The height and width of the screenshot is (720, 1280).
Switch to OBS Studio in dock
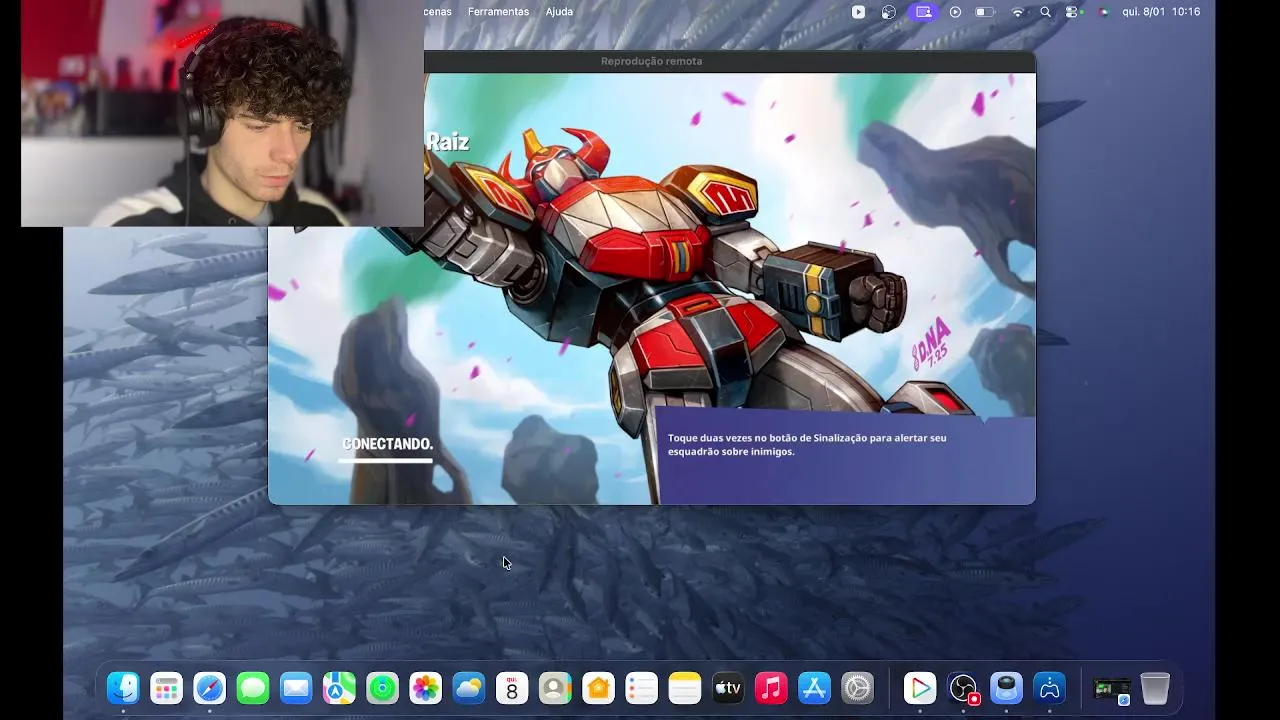(963, 688)
